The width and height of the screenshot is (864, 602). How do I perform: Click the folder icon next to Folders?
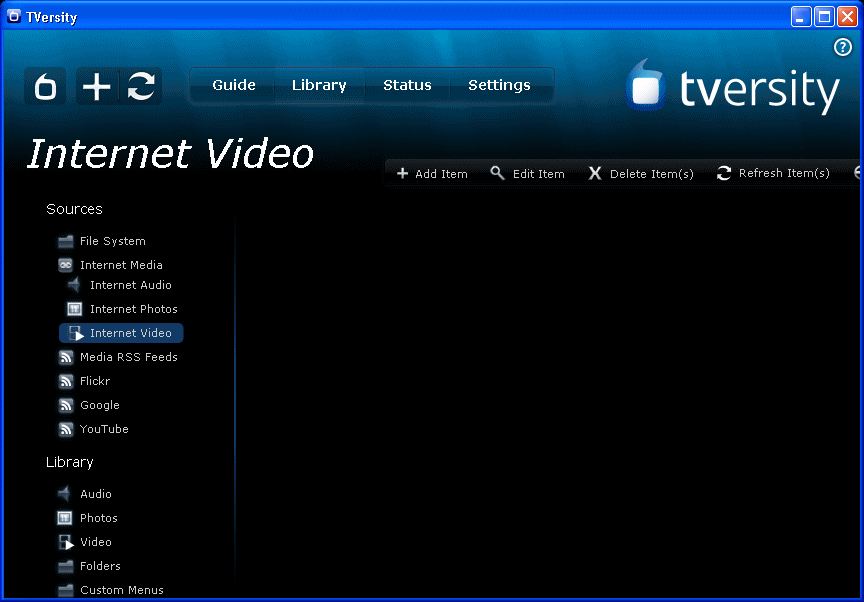coord(66,566)
